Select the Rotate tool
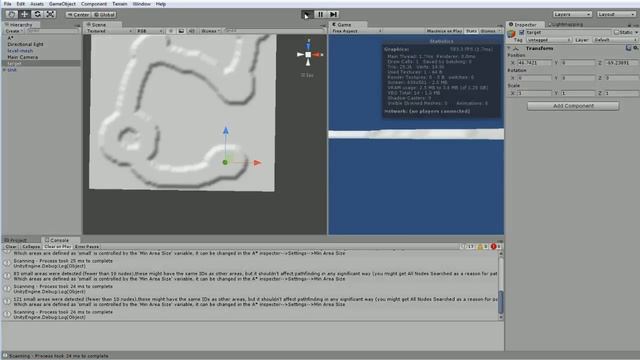 (x=37, y=14)
